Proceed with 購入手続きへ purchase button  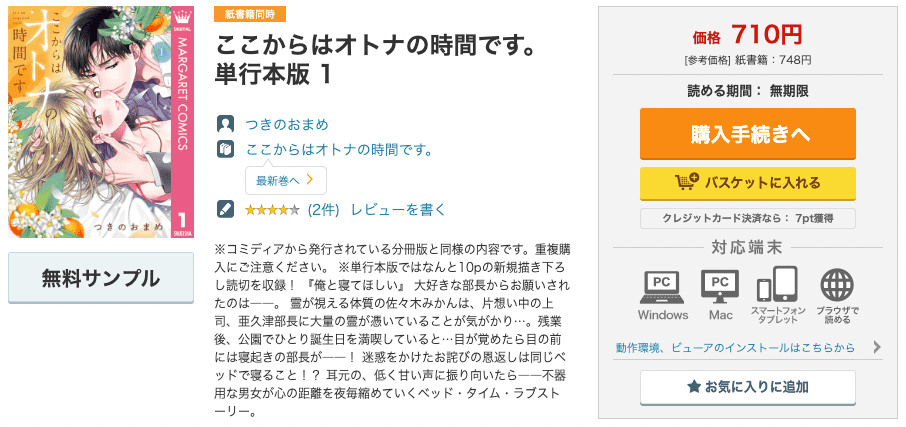[748, 133]
